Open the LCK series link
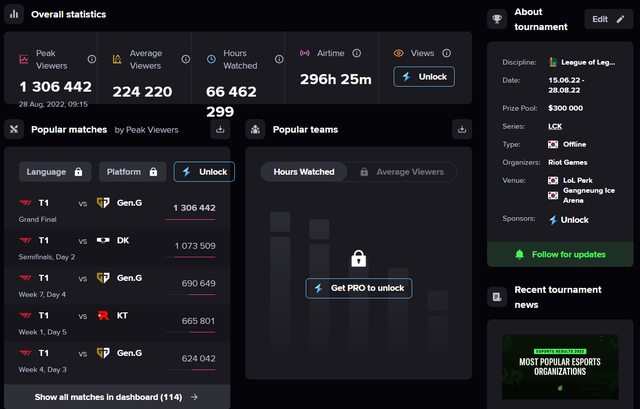 tap(555, 126)
